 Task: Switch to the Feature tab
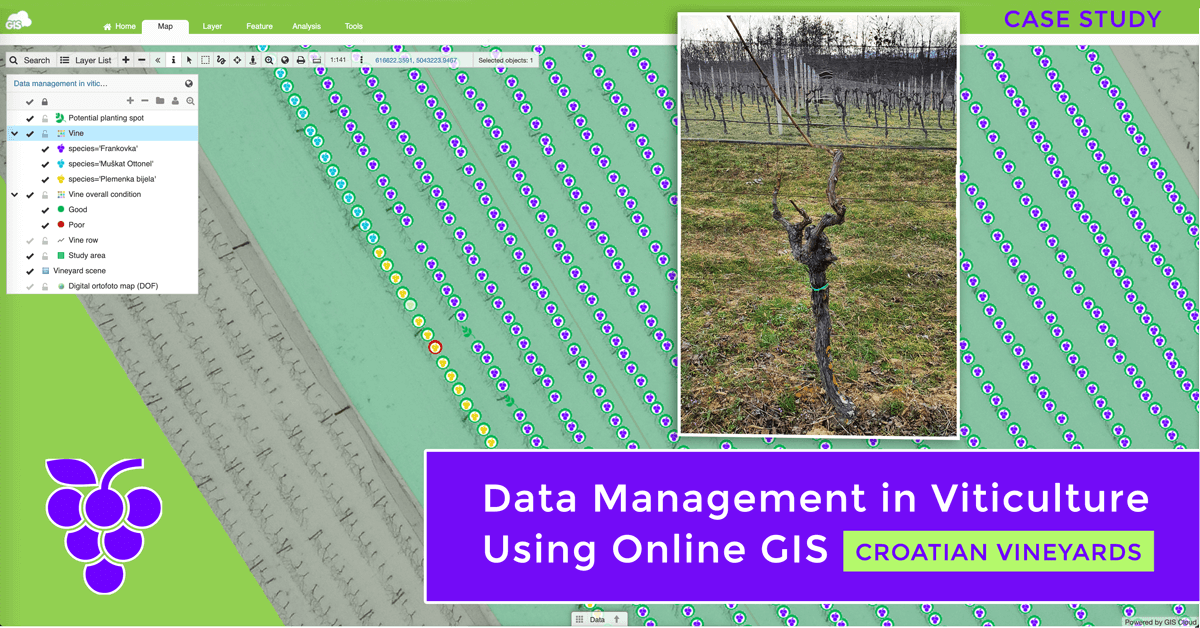pos(259,27)
